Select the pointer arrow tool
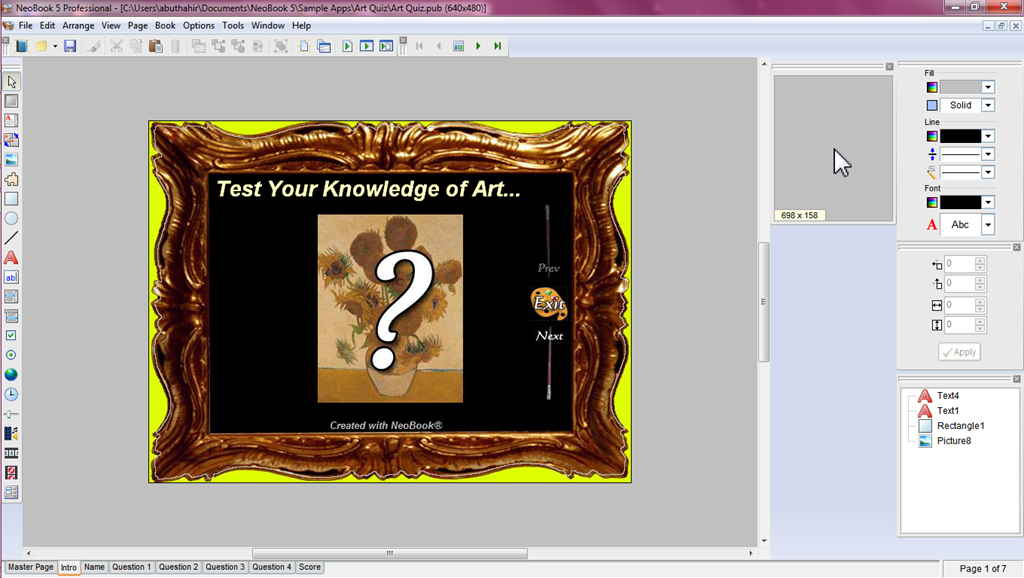Image resolution: width=1024 pixels, height=578 pixels. click(12, 81)
